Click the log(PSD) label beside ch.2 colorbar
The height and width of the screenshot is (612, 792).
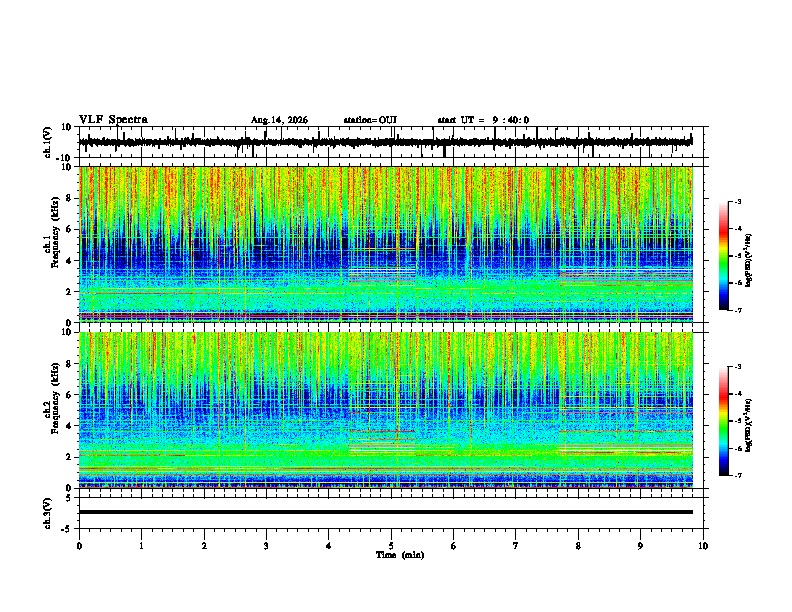(749, 425)
